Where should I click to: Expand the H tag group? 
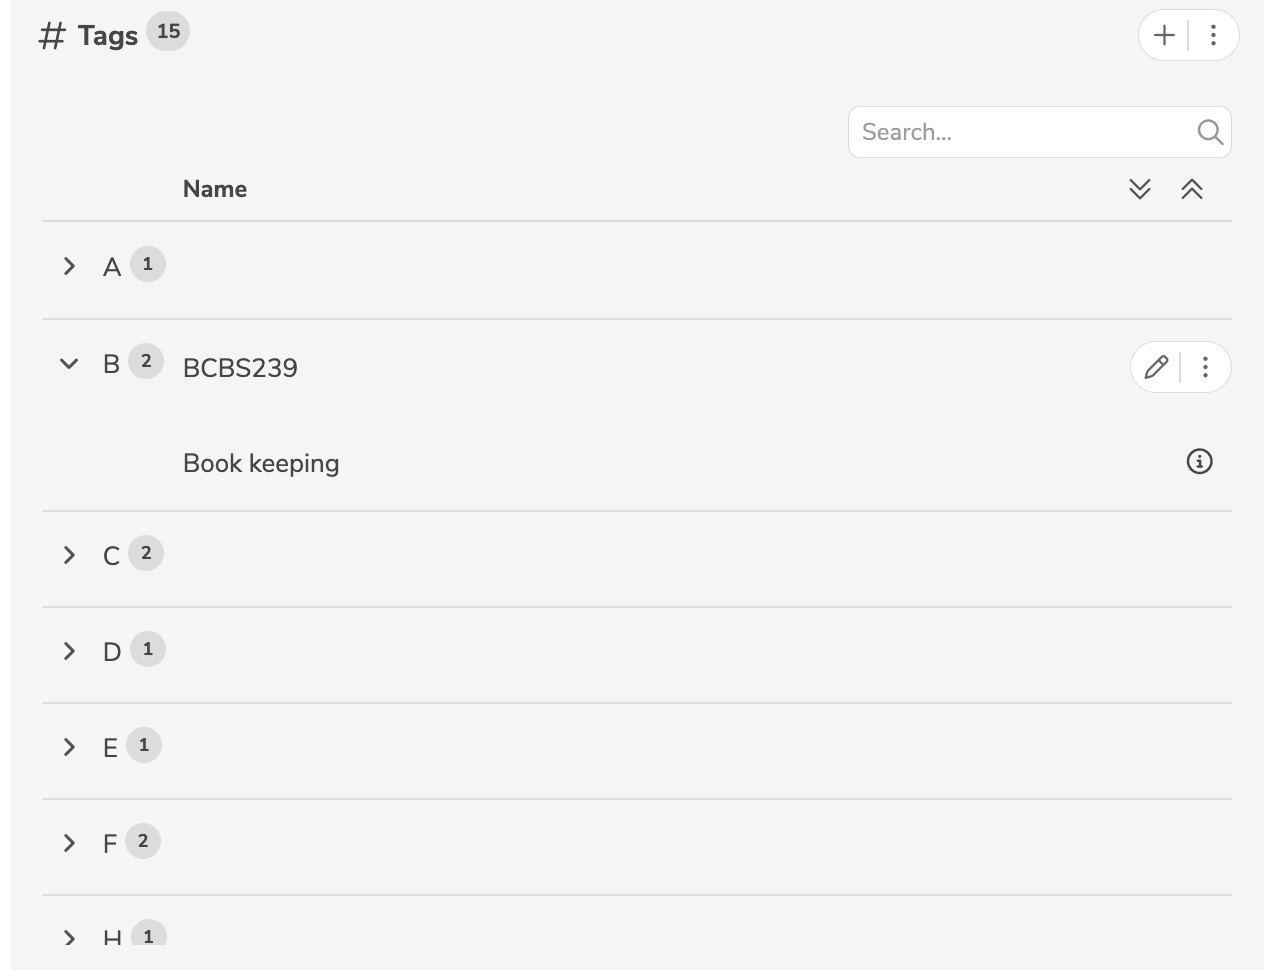coord(69,937)
